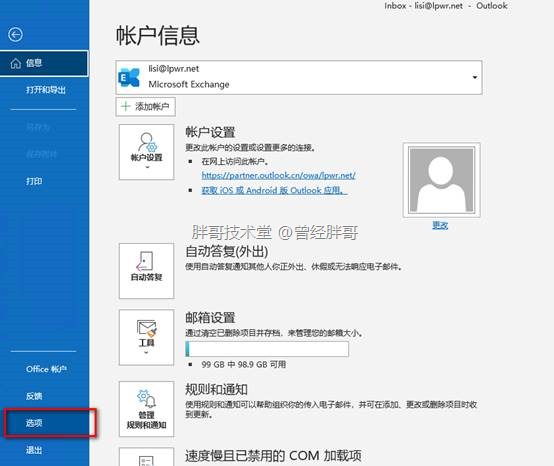Click the home icon beside 信息
554x466 pixels.
coord(16,63)
